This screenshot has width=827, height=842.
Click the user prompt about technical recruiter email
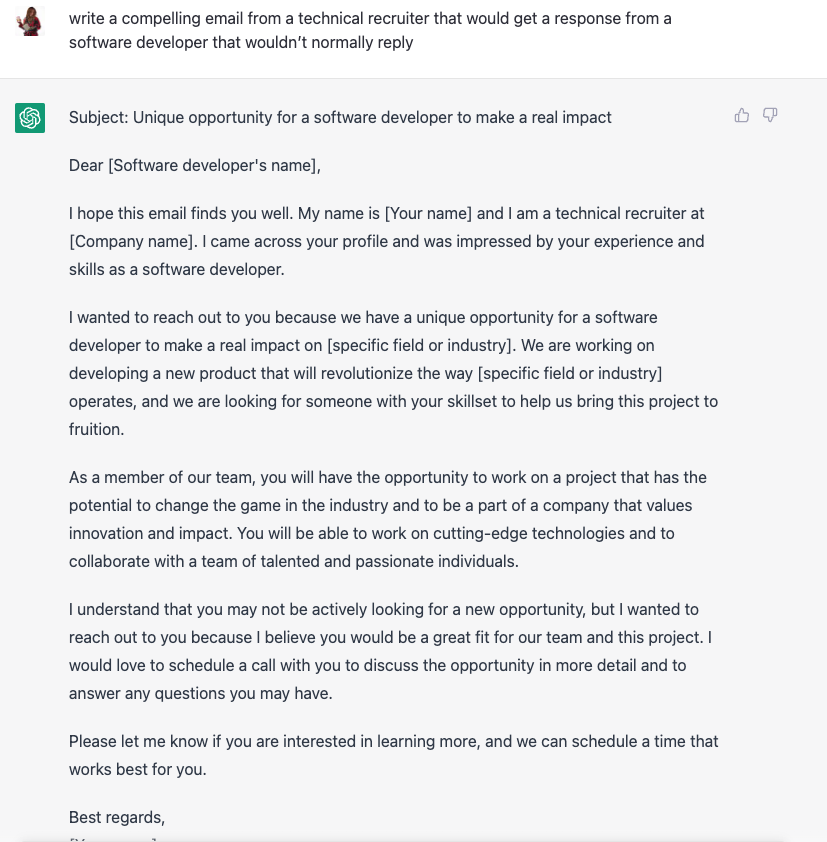tap(370, 30)
